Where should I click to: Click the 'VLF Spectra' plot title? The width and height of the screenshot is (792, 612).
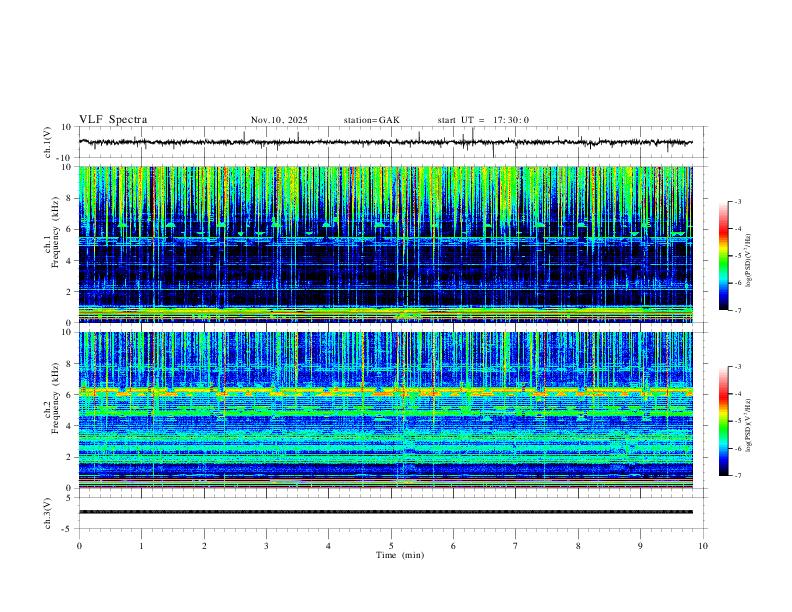(113, 120)
